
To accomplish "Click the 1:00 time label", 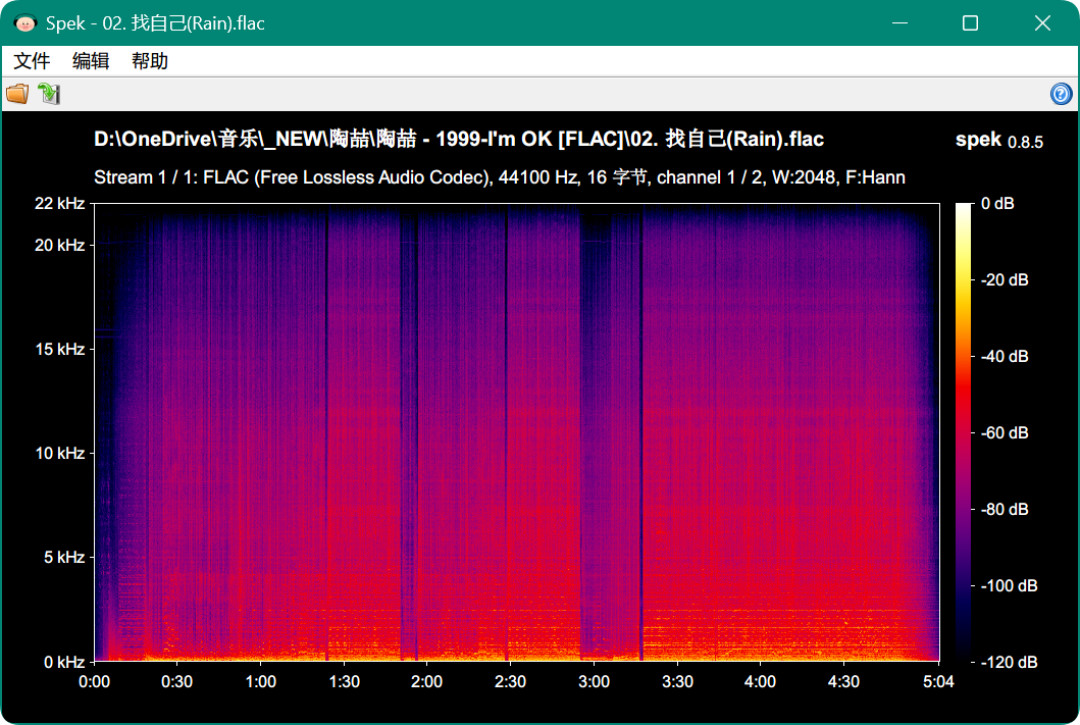I will coord(260,682).
